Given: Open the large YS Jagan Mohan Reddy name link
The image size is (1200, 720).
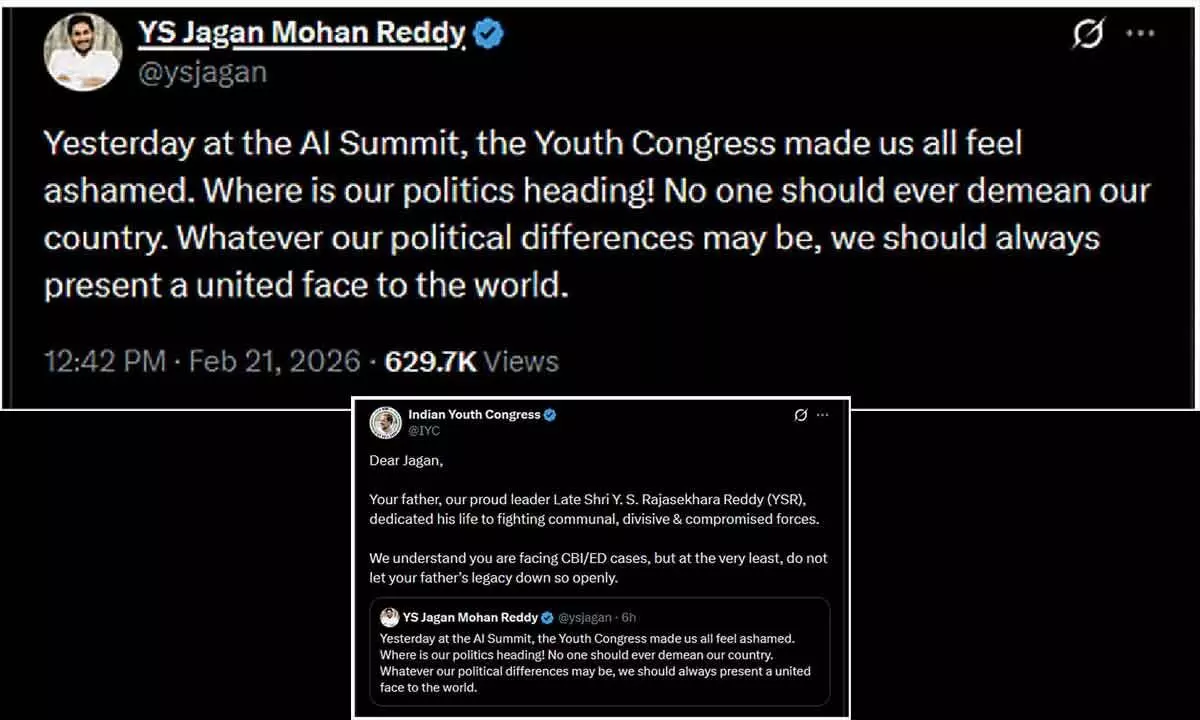Looking at the screenshot, I should click(301, 34).
